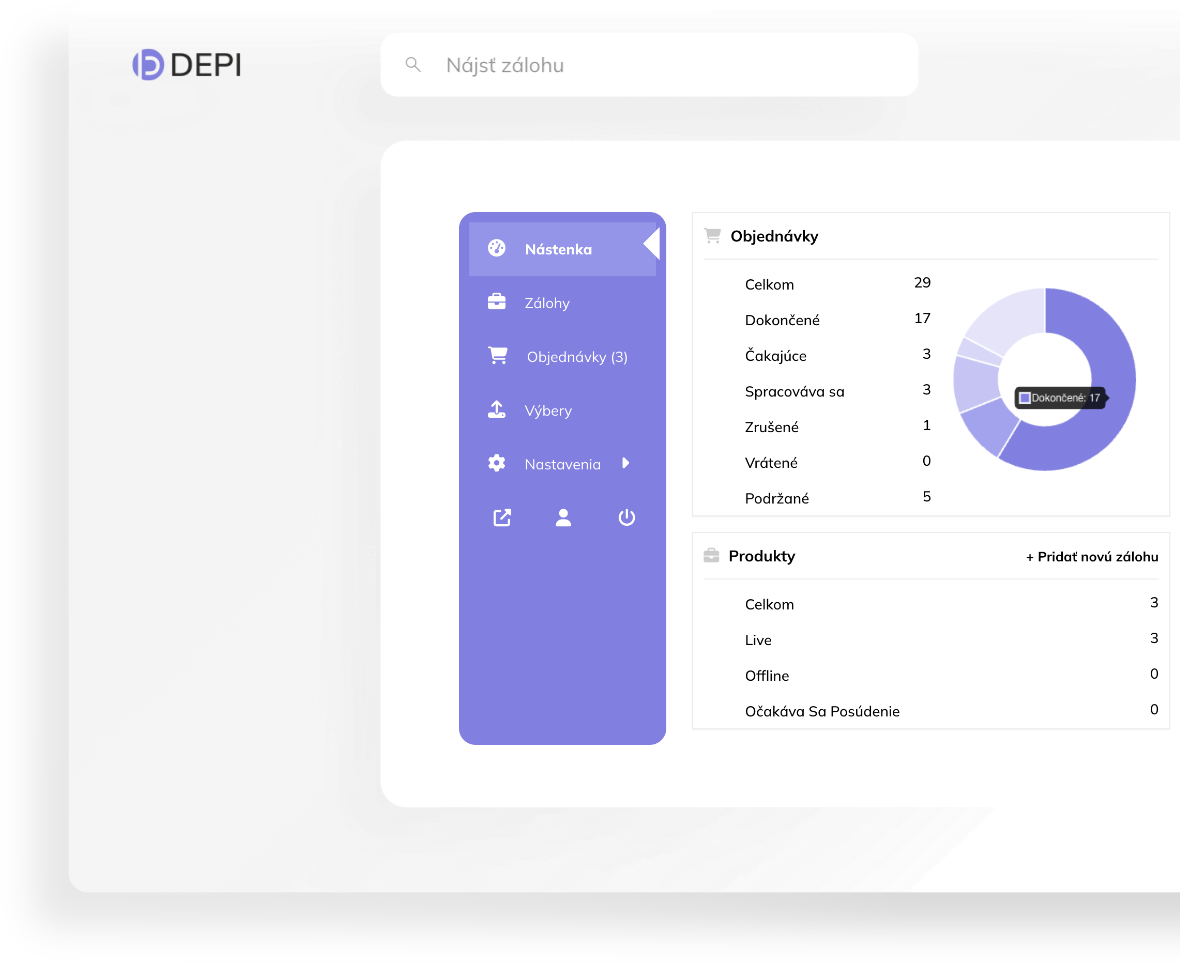Image resolution: width=1180 pixels, height=964 pixels.
Task: Open the Zálohy menu item
Action: (x=562, y=303)
